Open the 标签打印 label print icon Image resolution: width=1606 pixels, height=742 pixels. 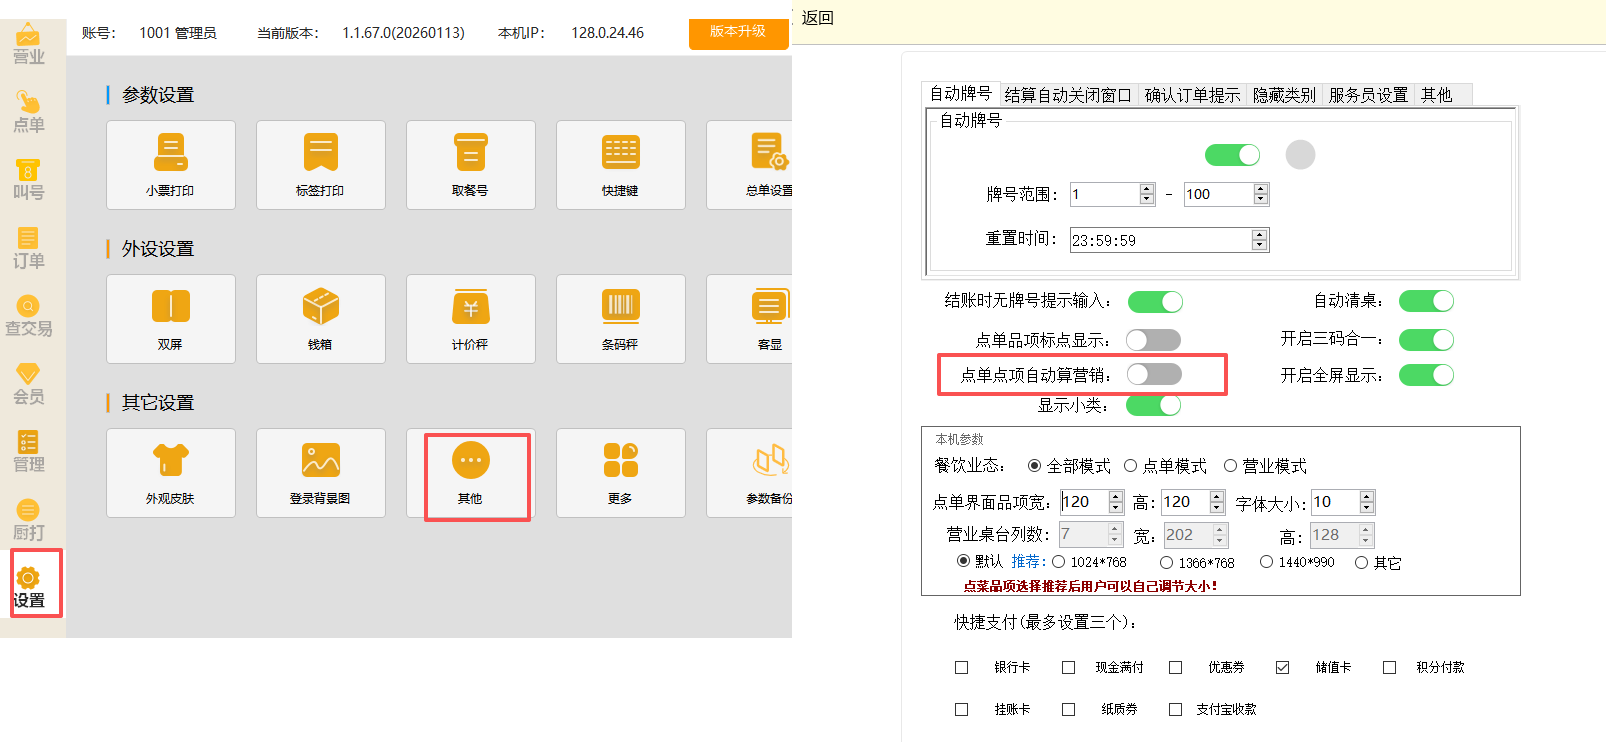(x=320, y=164)
